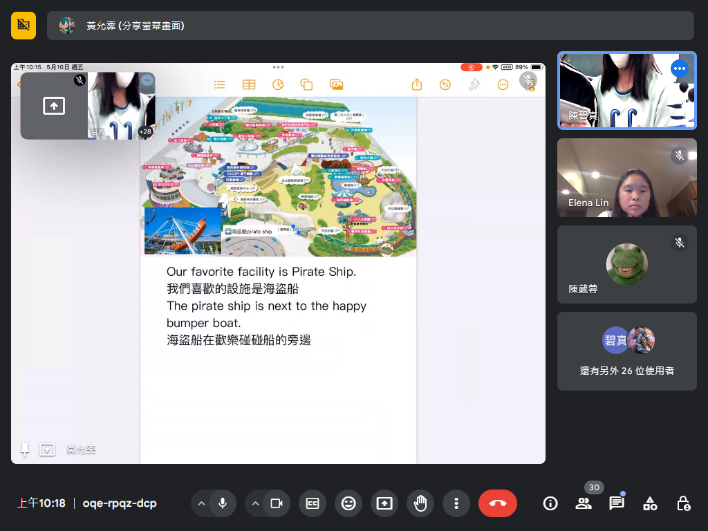Viewport: 708px width, 531px height.
Task: Expand audio settings arrow beside microphone
Action: coord(200,503)
